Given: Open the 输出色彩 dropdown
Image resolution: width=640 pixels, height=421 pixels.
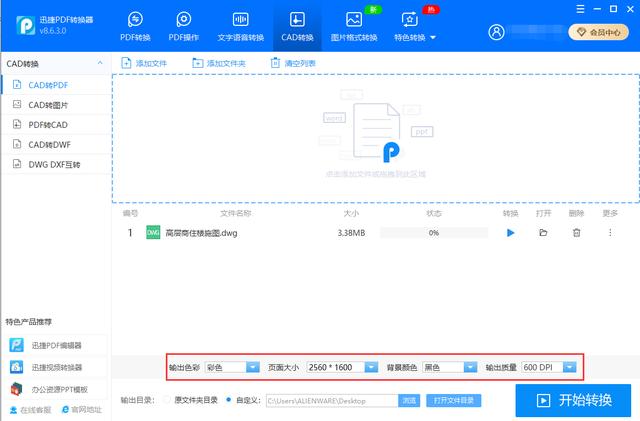Looking at the screenshot, I should tap(232, 367).
